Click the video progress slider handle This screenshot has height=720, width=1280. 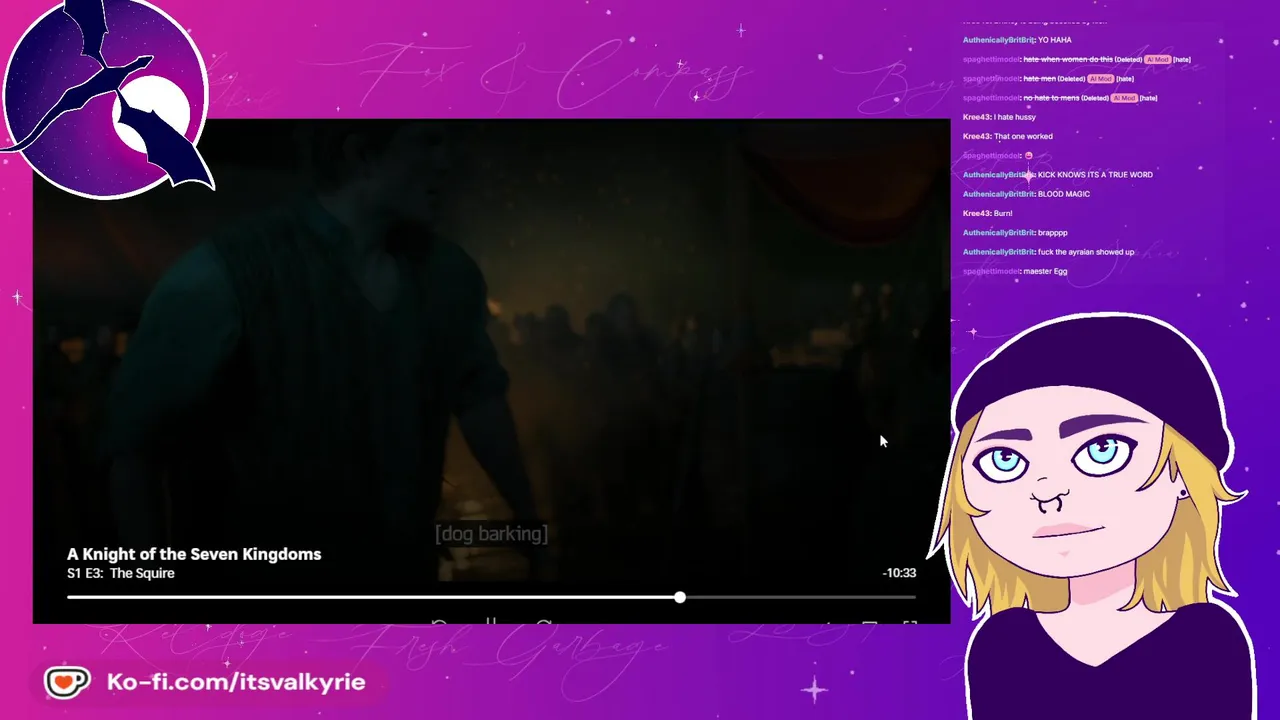[x=680, y=597]
